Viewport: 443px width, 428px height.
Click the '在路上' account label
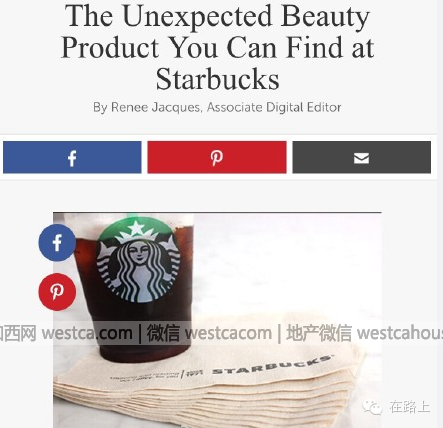coord(409,407)
